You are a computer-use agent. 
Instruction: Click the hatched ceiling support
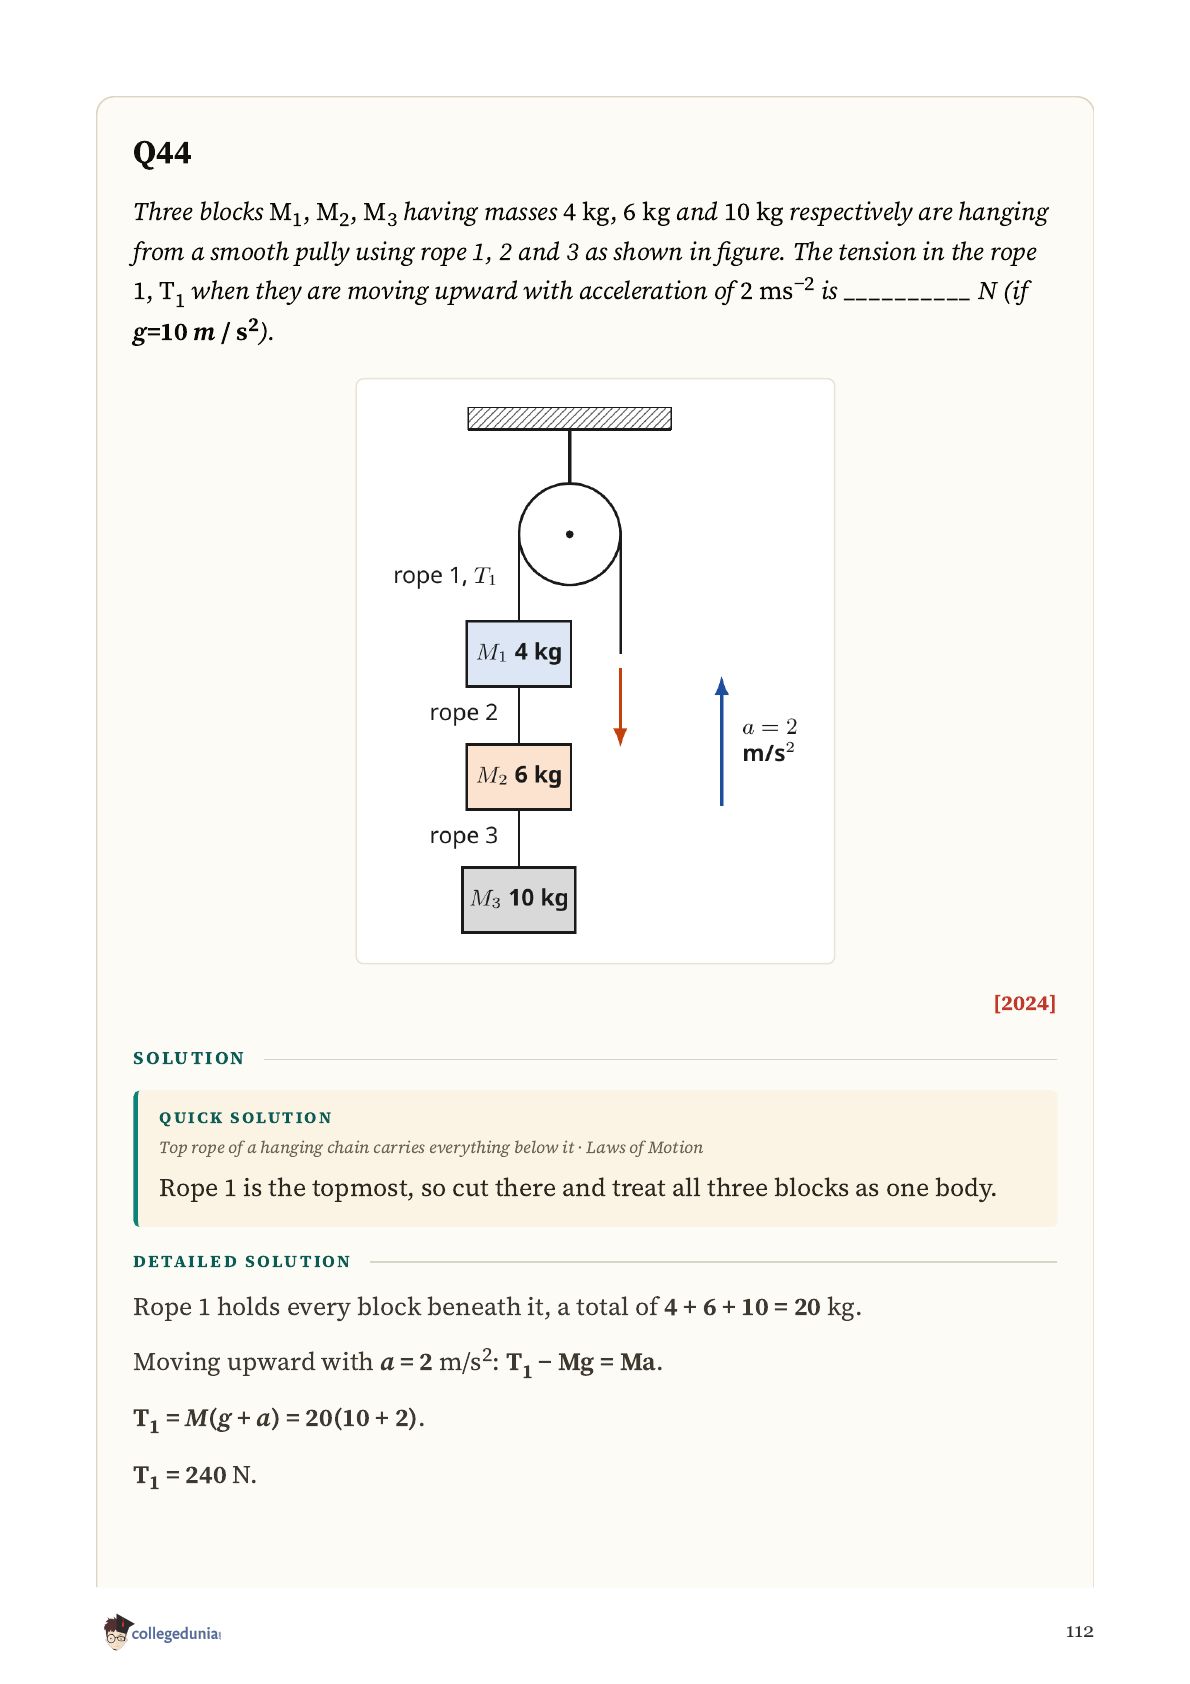coord(570,418)
